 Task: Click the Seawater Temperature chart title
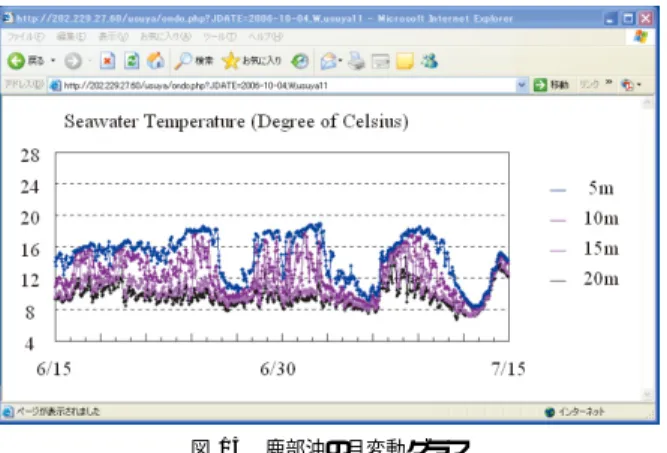(x=237, y=122)
